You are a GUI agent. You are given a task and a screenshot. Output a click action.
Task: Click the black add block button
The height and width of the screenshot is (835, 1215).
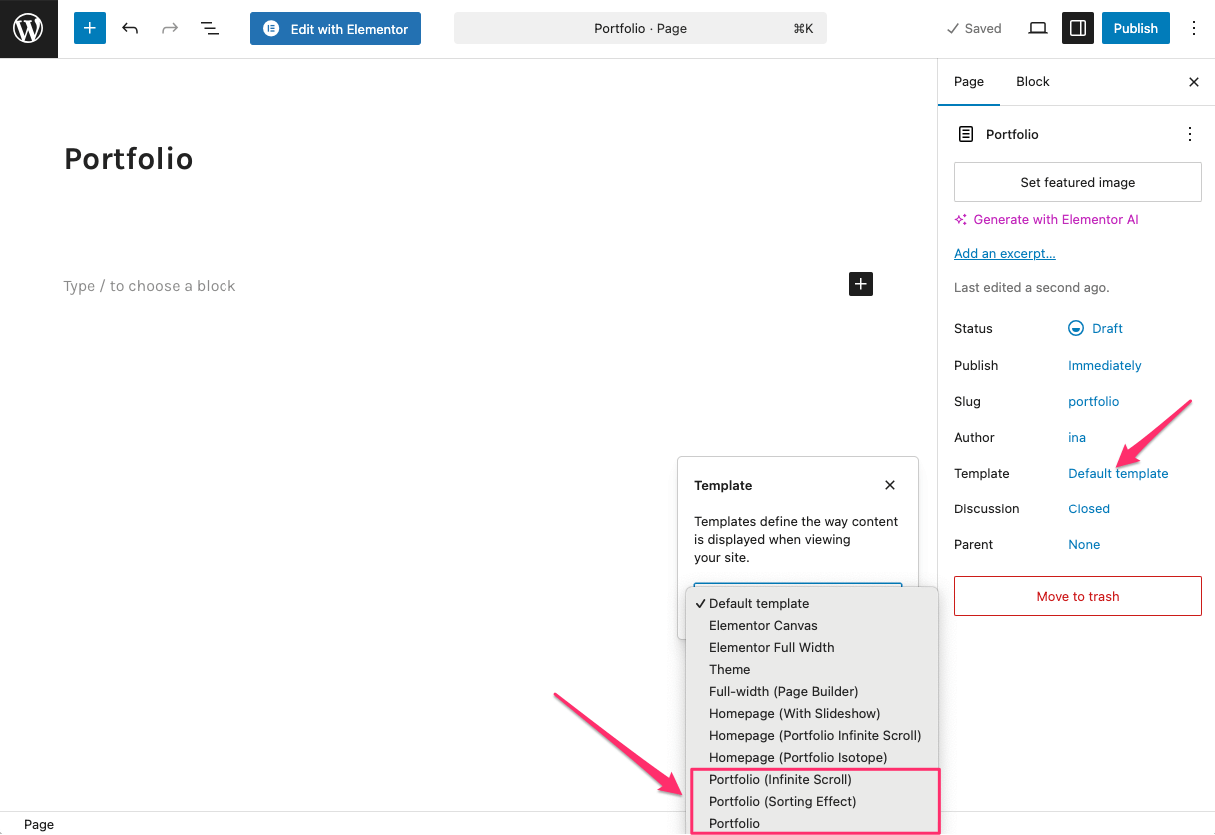[x=861, y=285]
